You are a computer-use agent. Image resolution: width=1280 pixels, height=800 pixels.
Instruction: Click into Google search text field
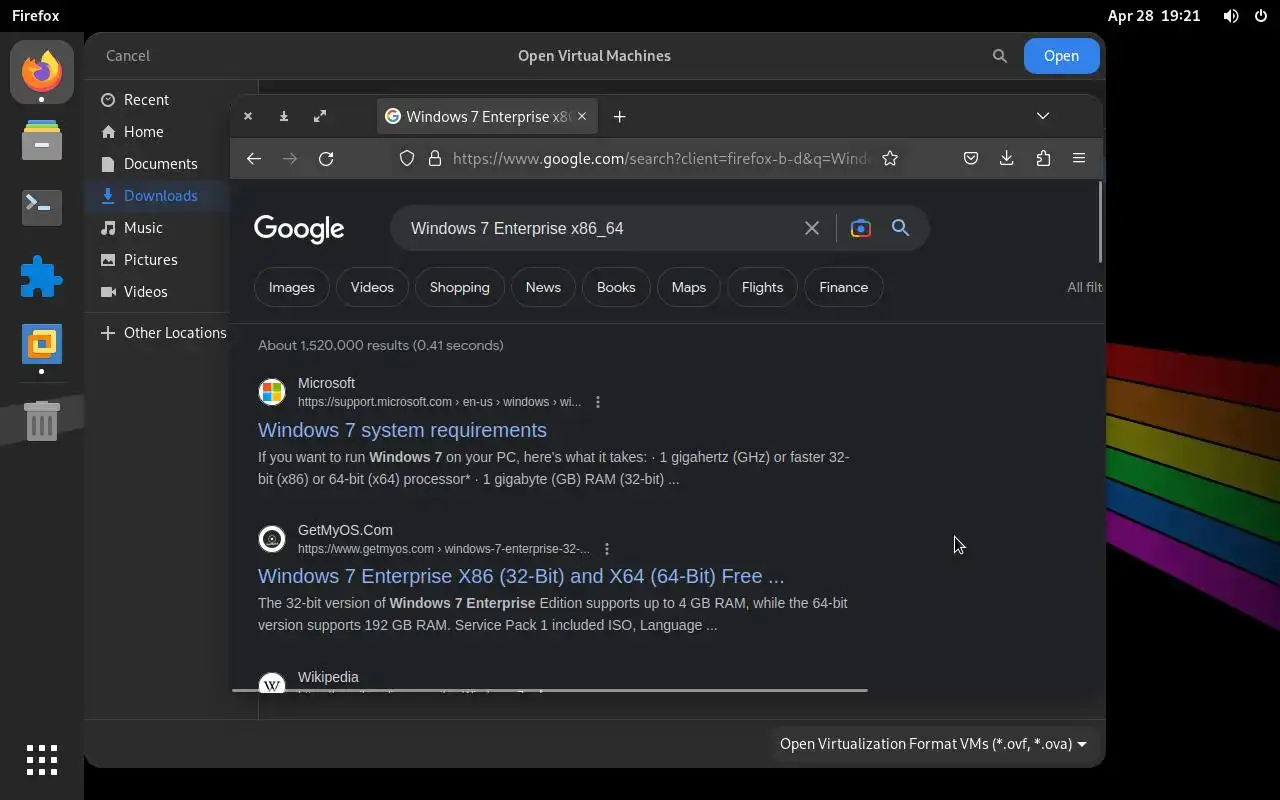pos(600,228)
